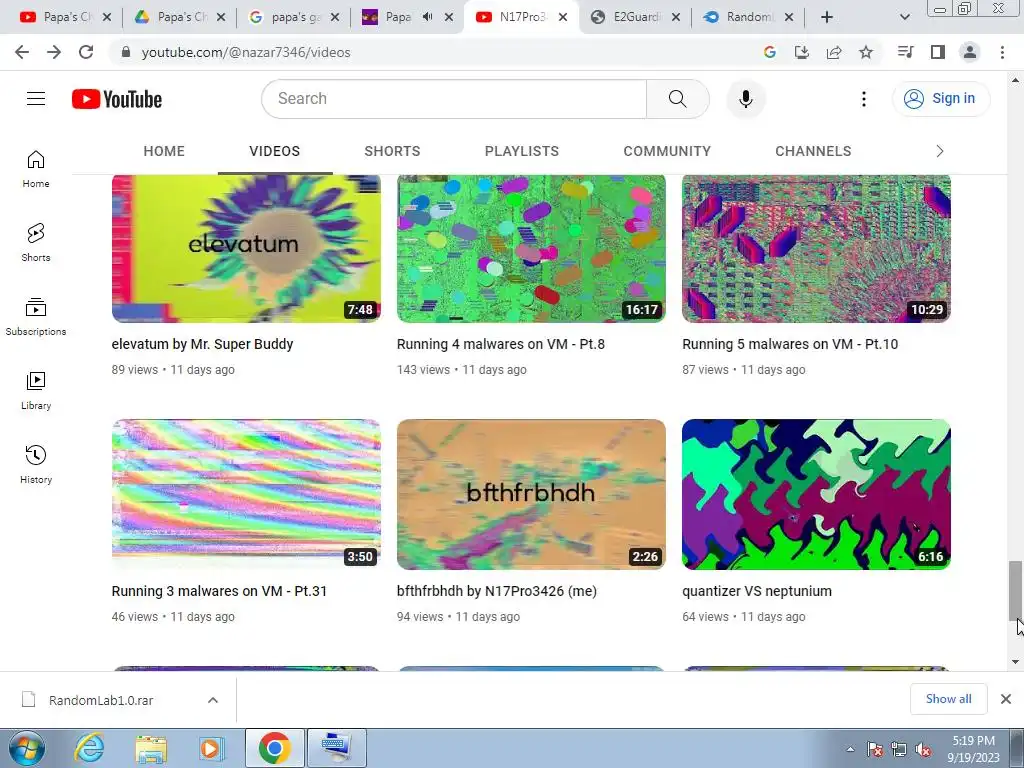The width and height of the screenshot is (1024, 768).
Task: Switch to HOME channel tab
Action: pyautogui.click(x=164, y=151)
